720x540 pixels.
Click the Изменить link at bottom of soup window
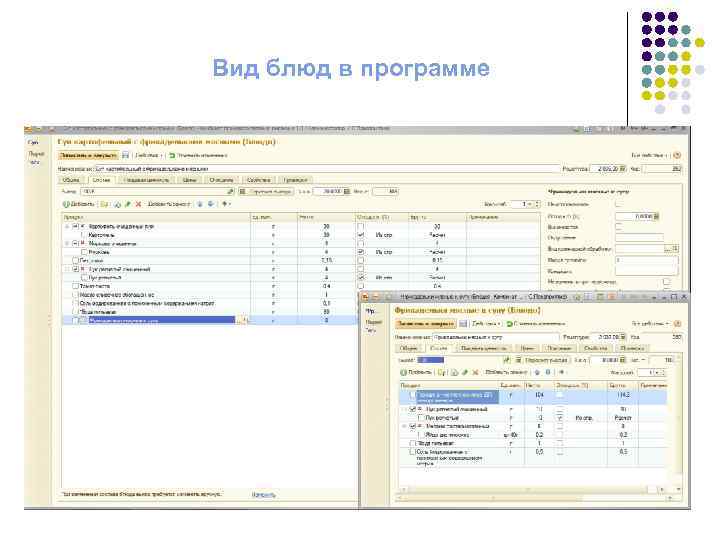coord(264,495)
